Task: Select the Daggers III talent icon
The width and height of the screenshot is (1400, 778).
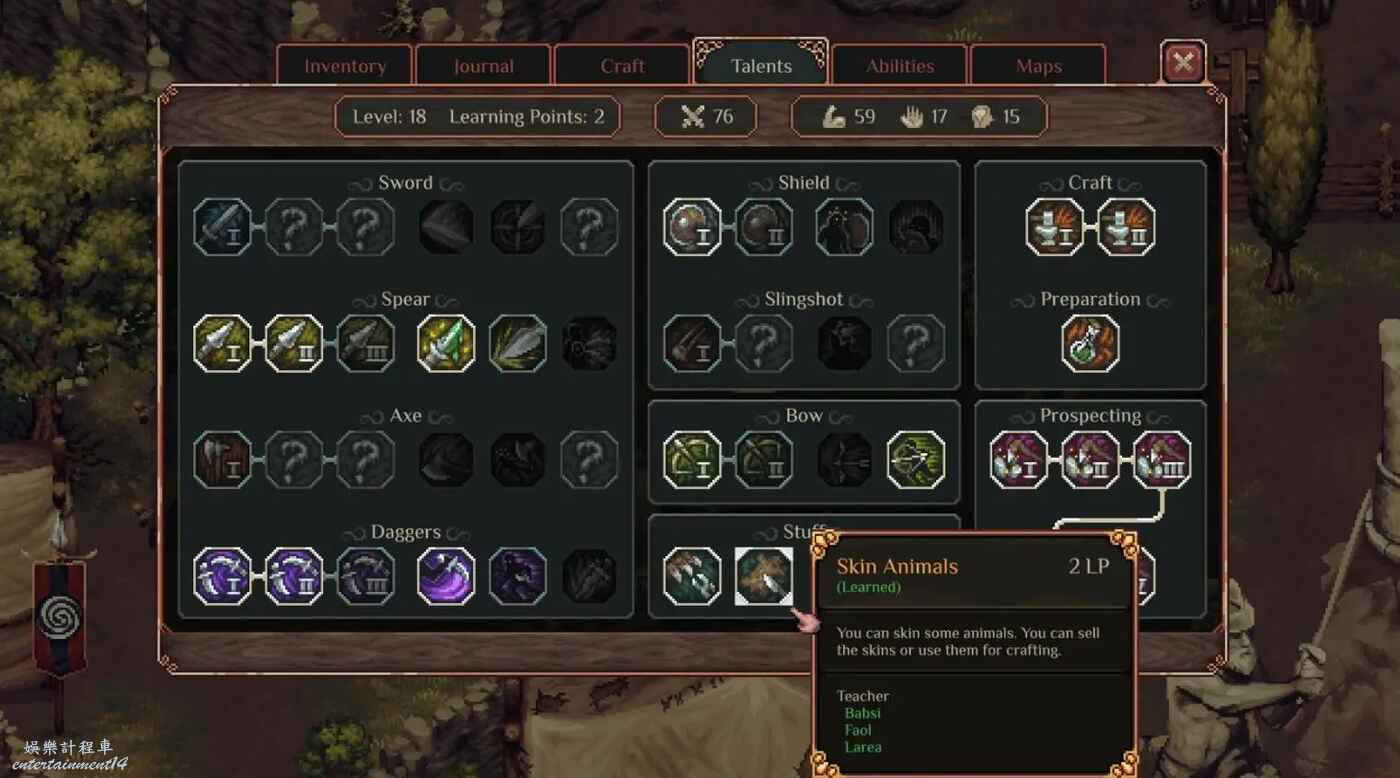Action: 366,577
